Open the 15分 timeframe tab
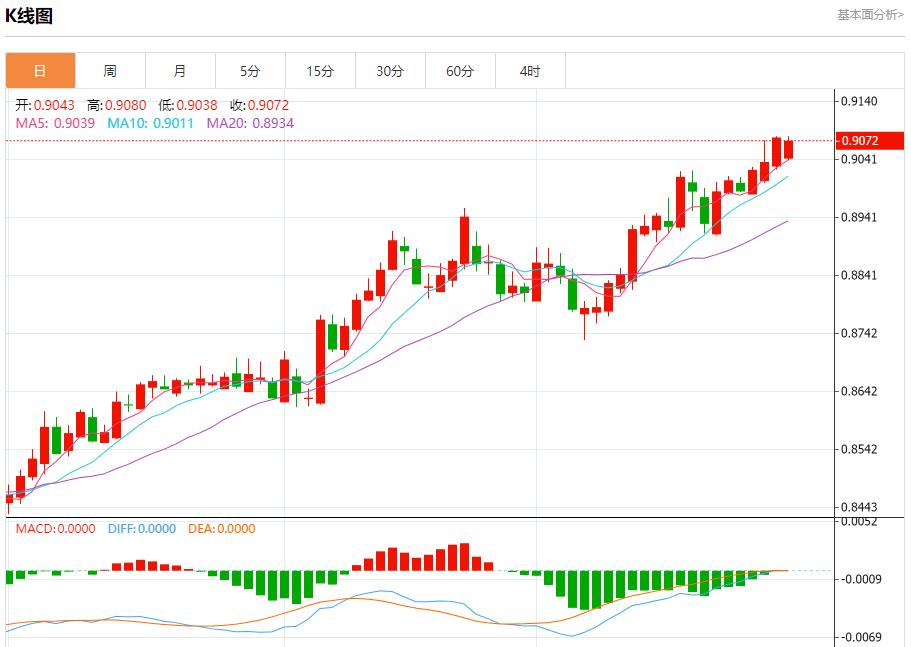The height and width of the screenshot is (647, 911). (x=320, y=71)
